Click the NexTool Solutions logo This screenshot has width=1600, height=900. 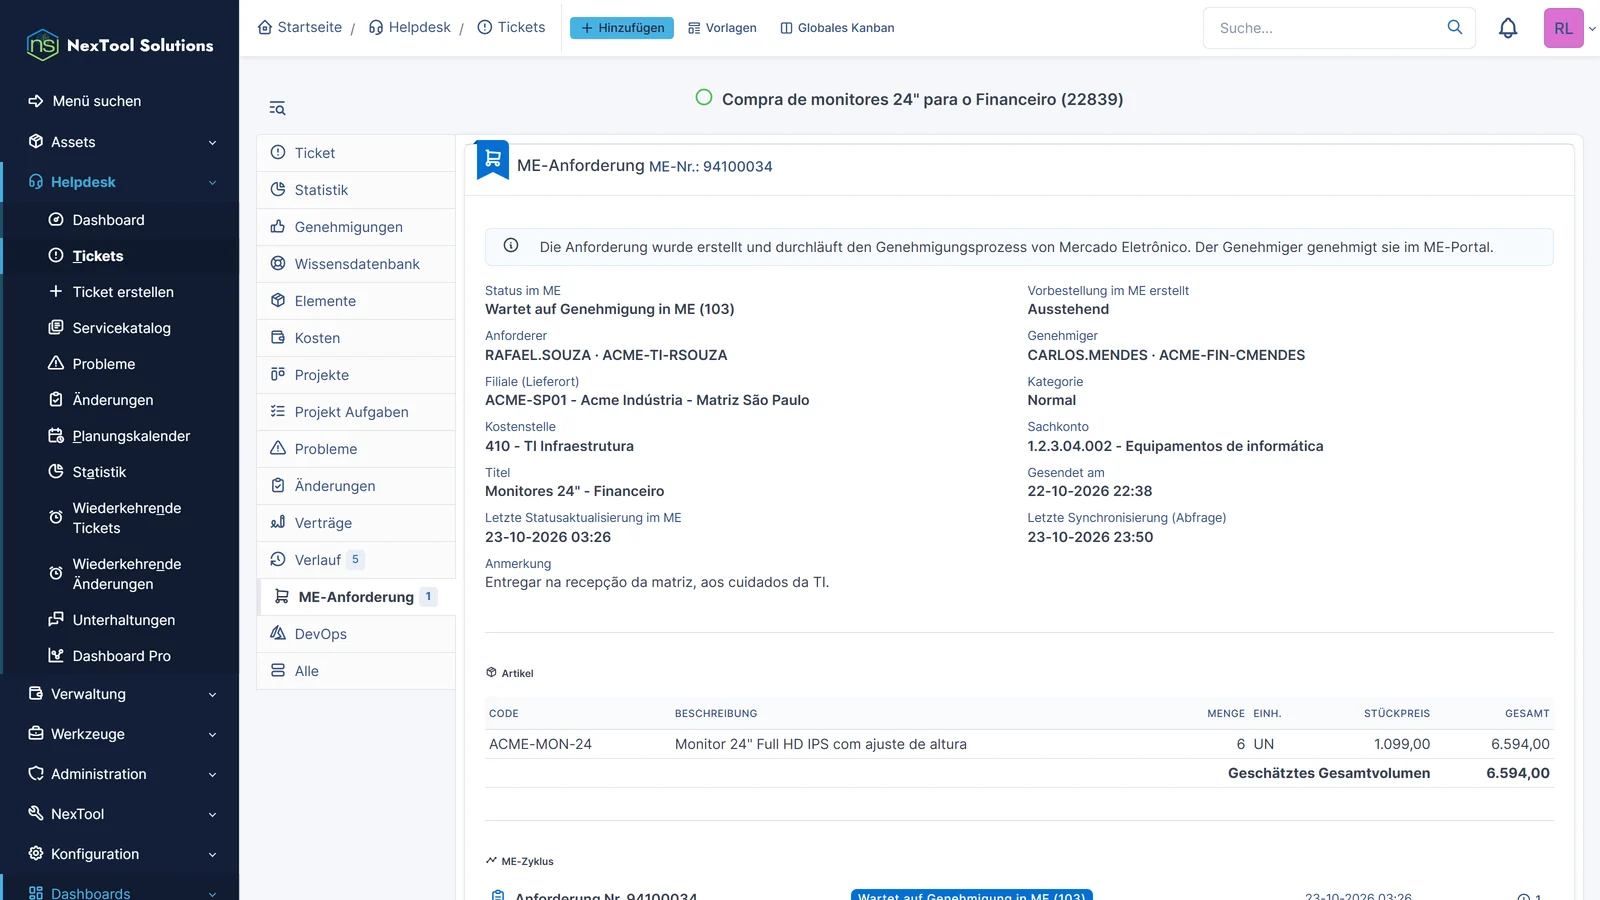(x=120, y=45)
